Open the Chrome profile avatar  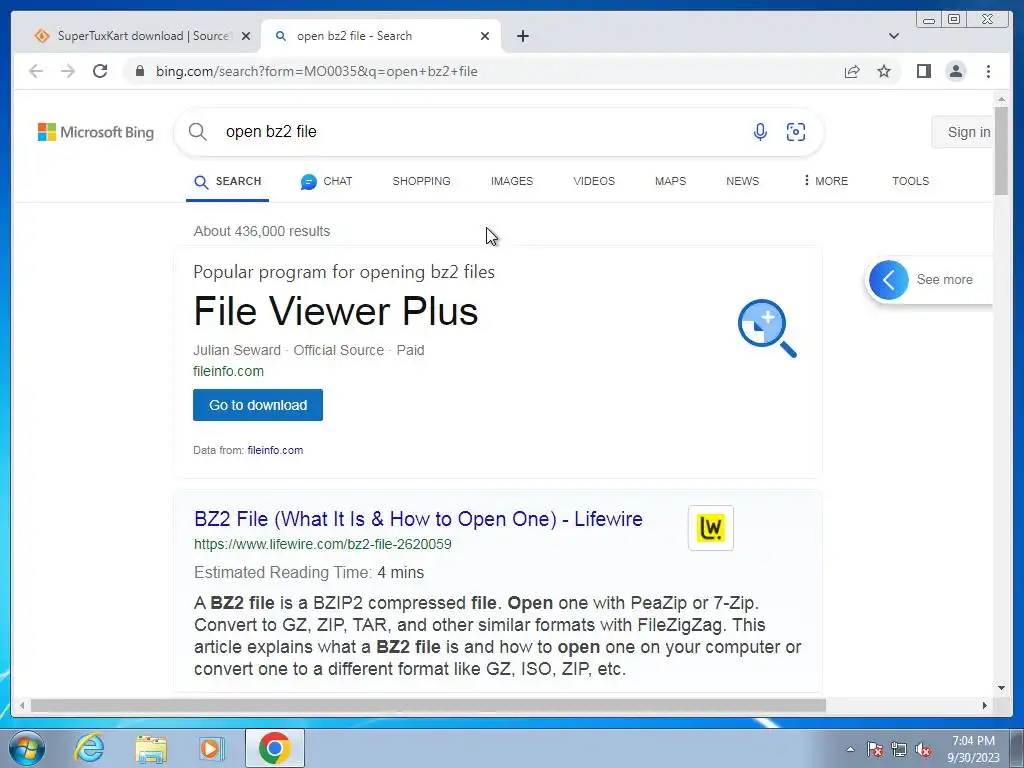tap(955, 71)
